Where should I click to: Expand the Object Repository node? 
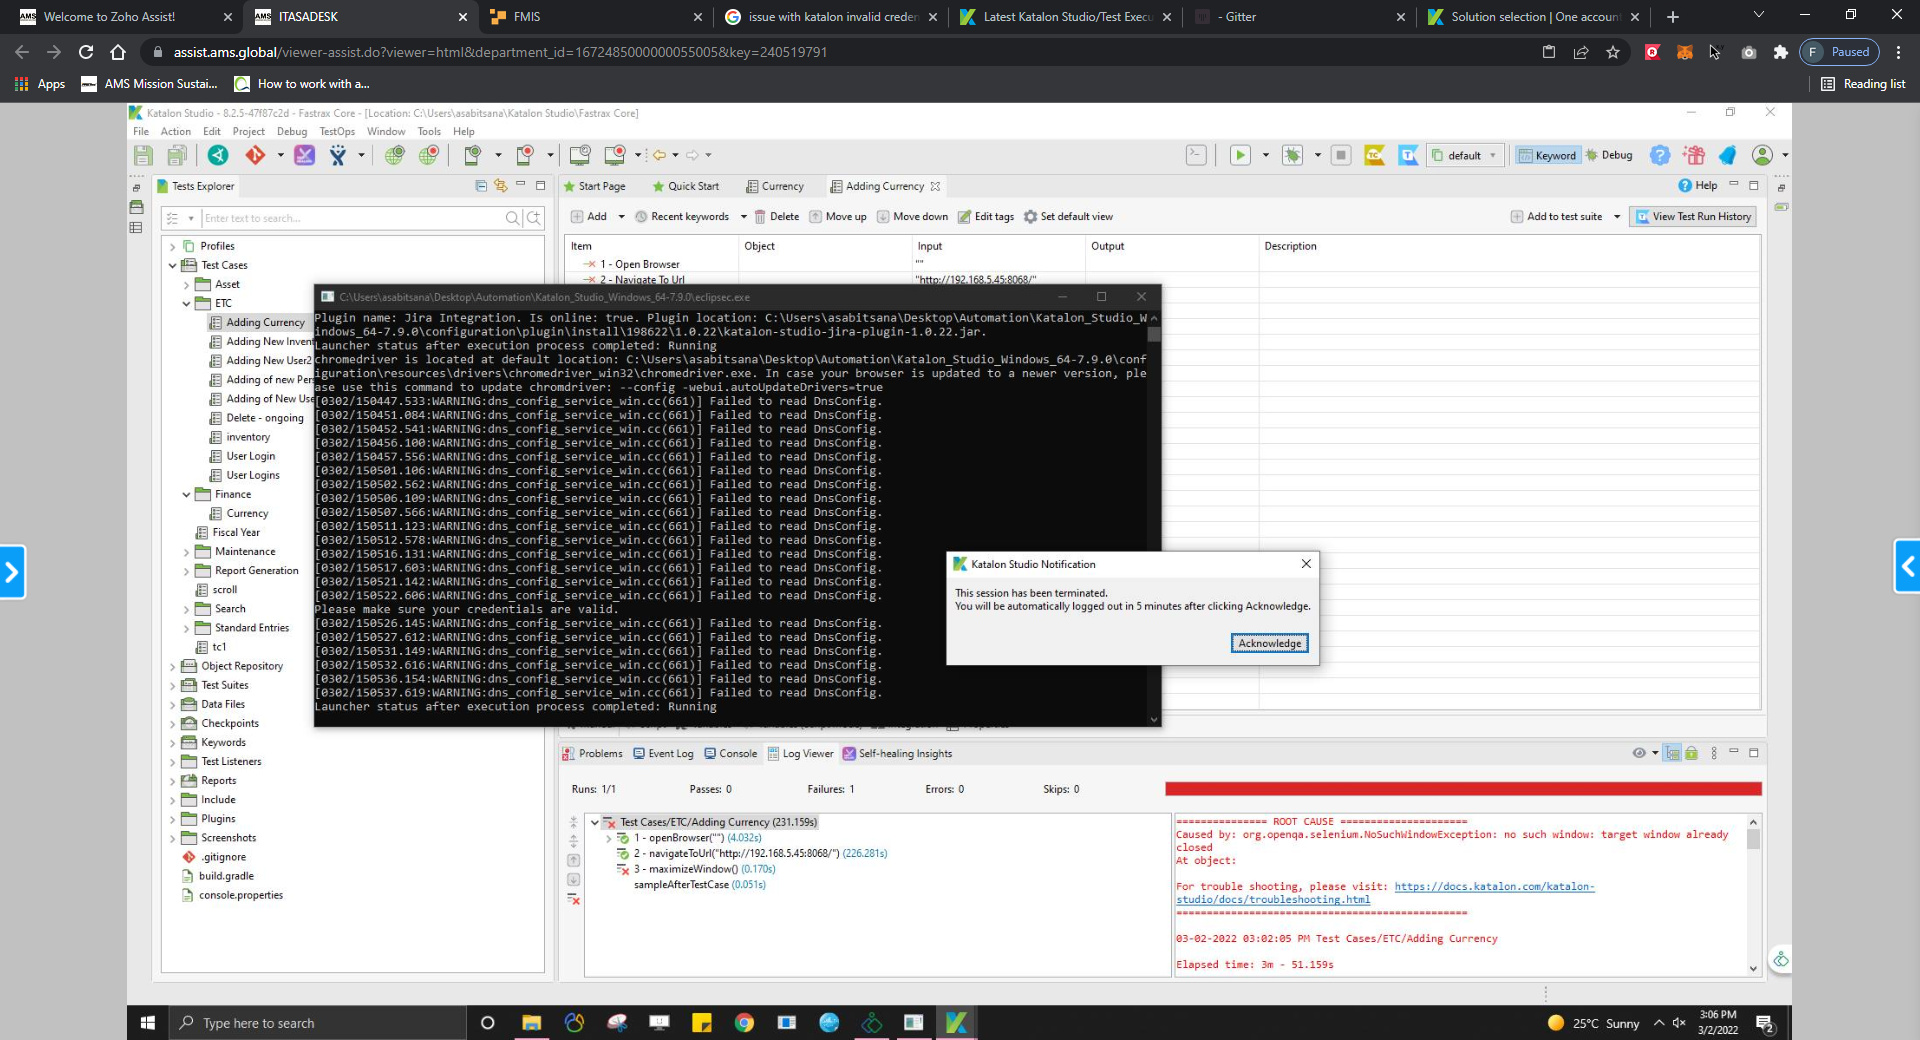click(173, 667)
